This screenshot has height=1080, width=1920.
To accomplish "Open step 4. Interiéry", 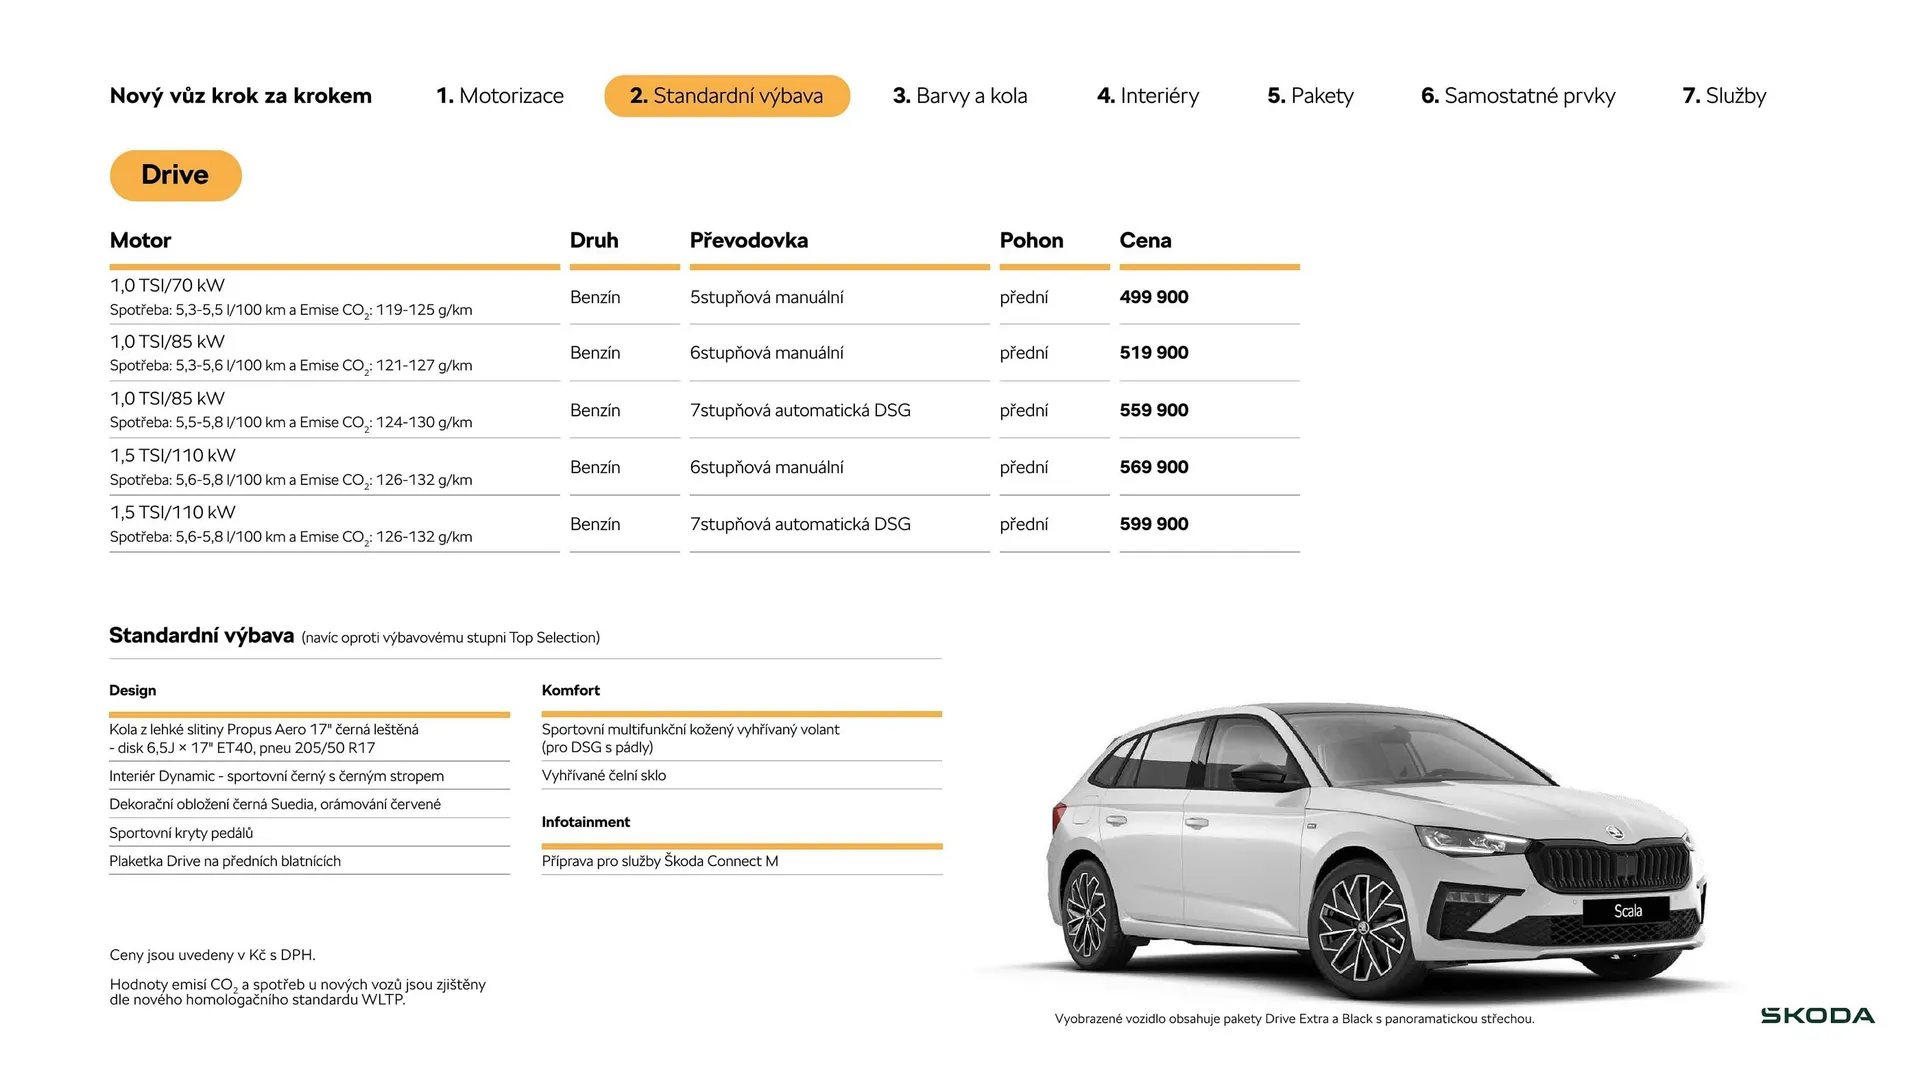I will 1147,95.
